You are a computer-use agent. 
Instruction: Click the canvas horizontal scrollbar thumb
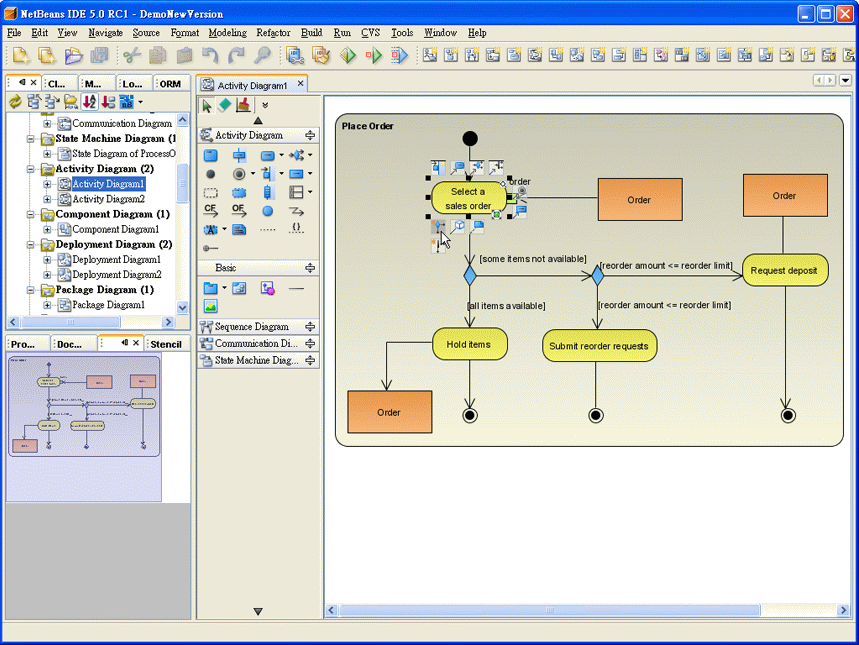pos(549,610)
